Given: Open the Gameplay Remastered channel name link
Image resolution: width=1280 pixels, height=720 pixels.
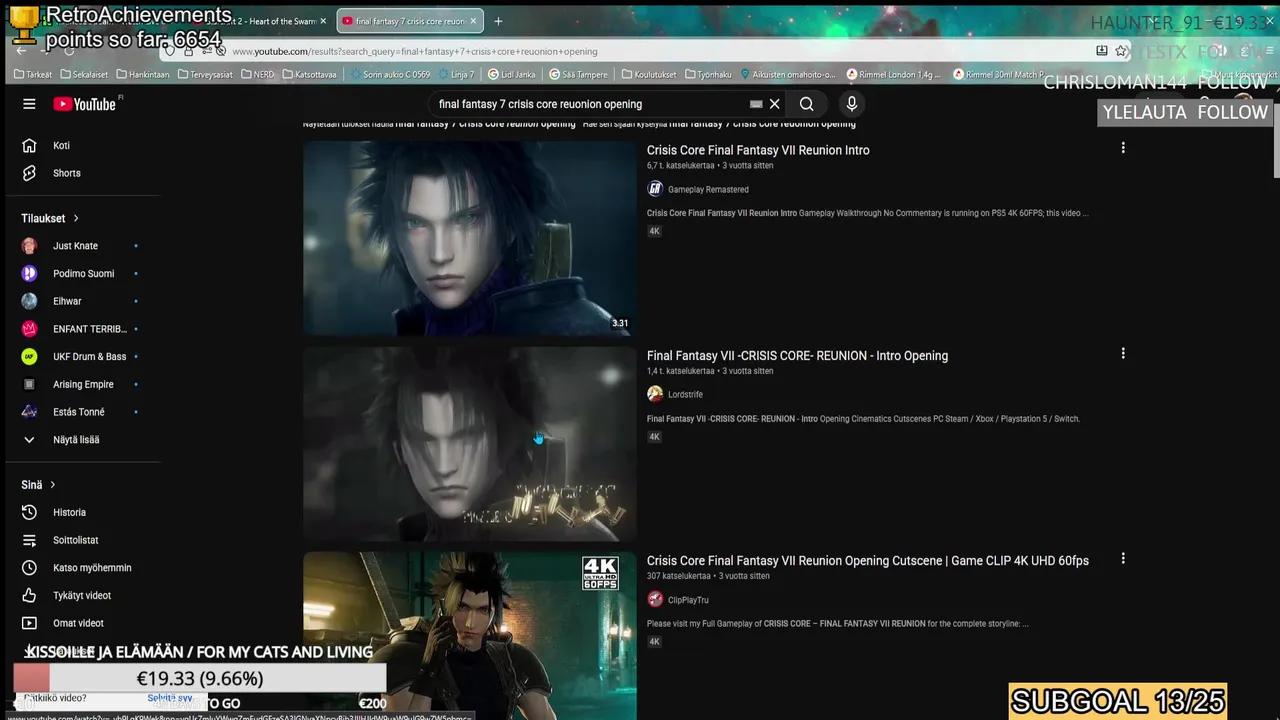Looking at the screenshot, I should click(708, 189).
